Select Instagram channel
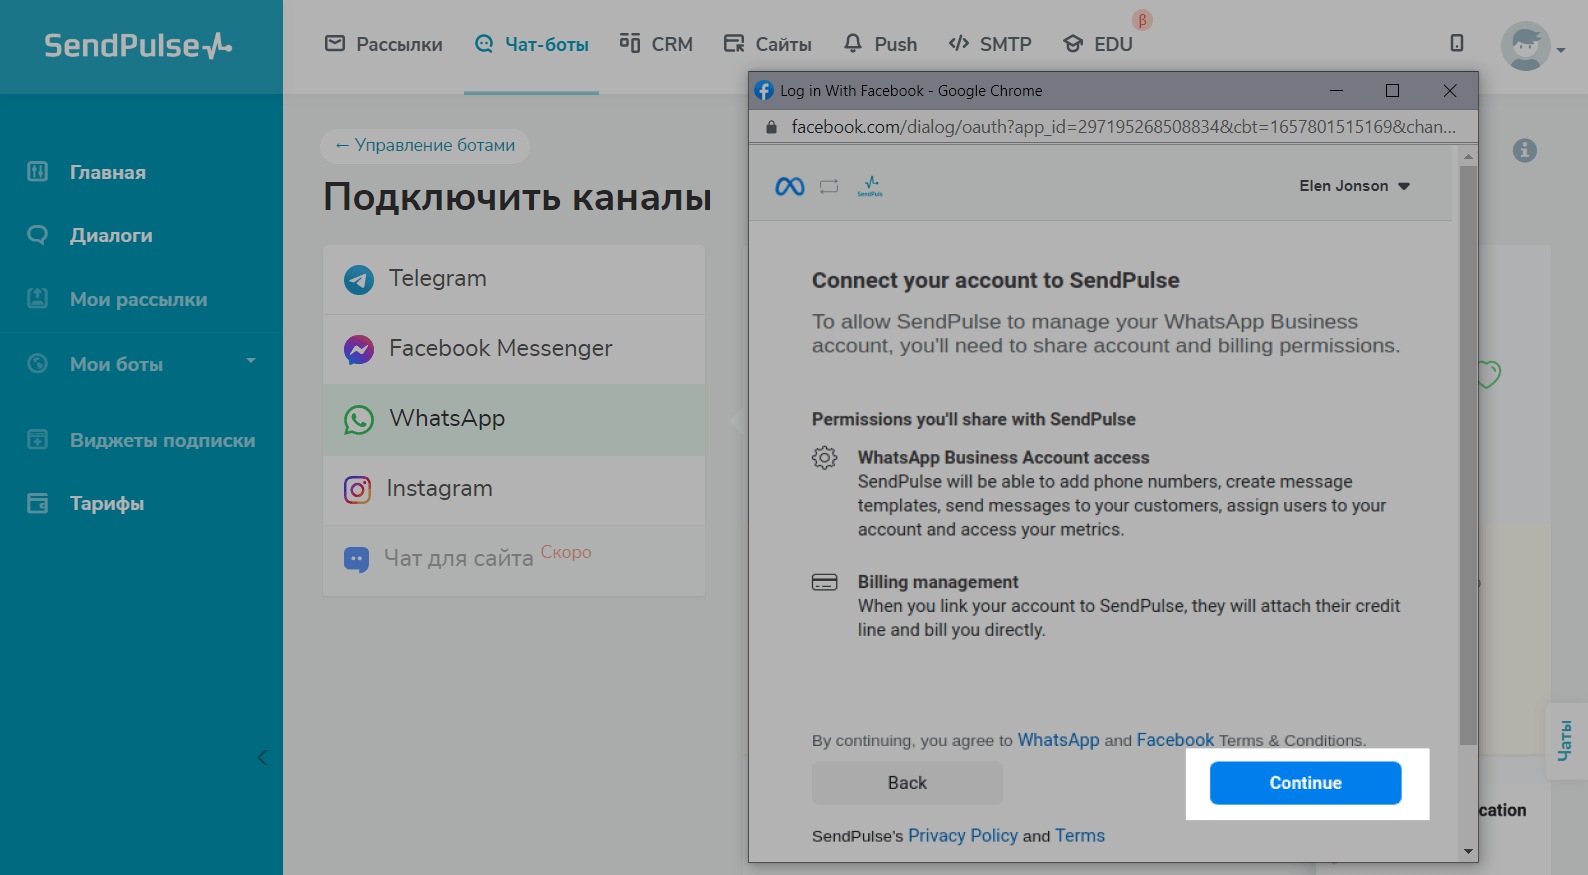Image resolution: width=1588 pixels, height=875 pixels. [514, 489]
